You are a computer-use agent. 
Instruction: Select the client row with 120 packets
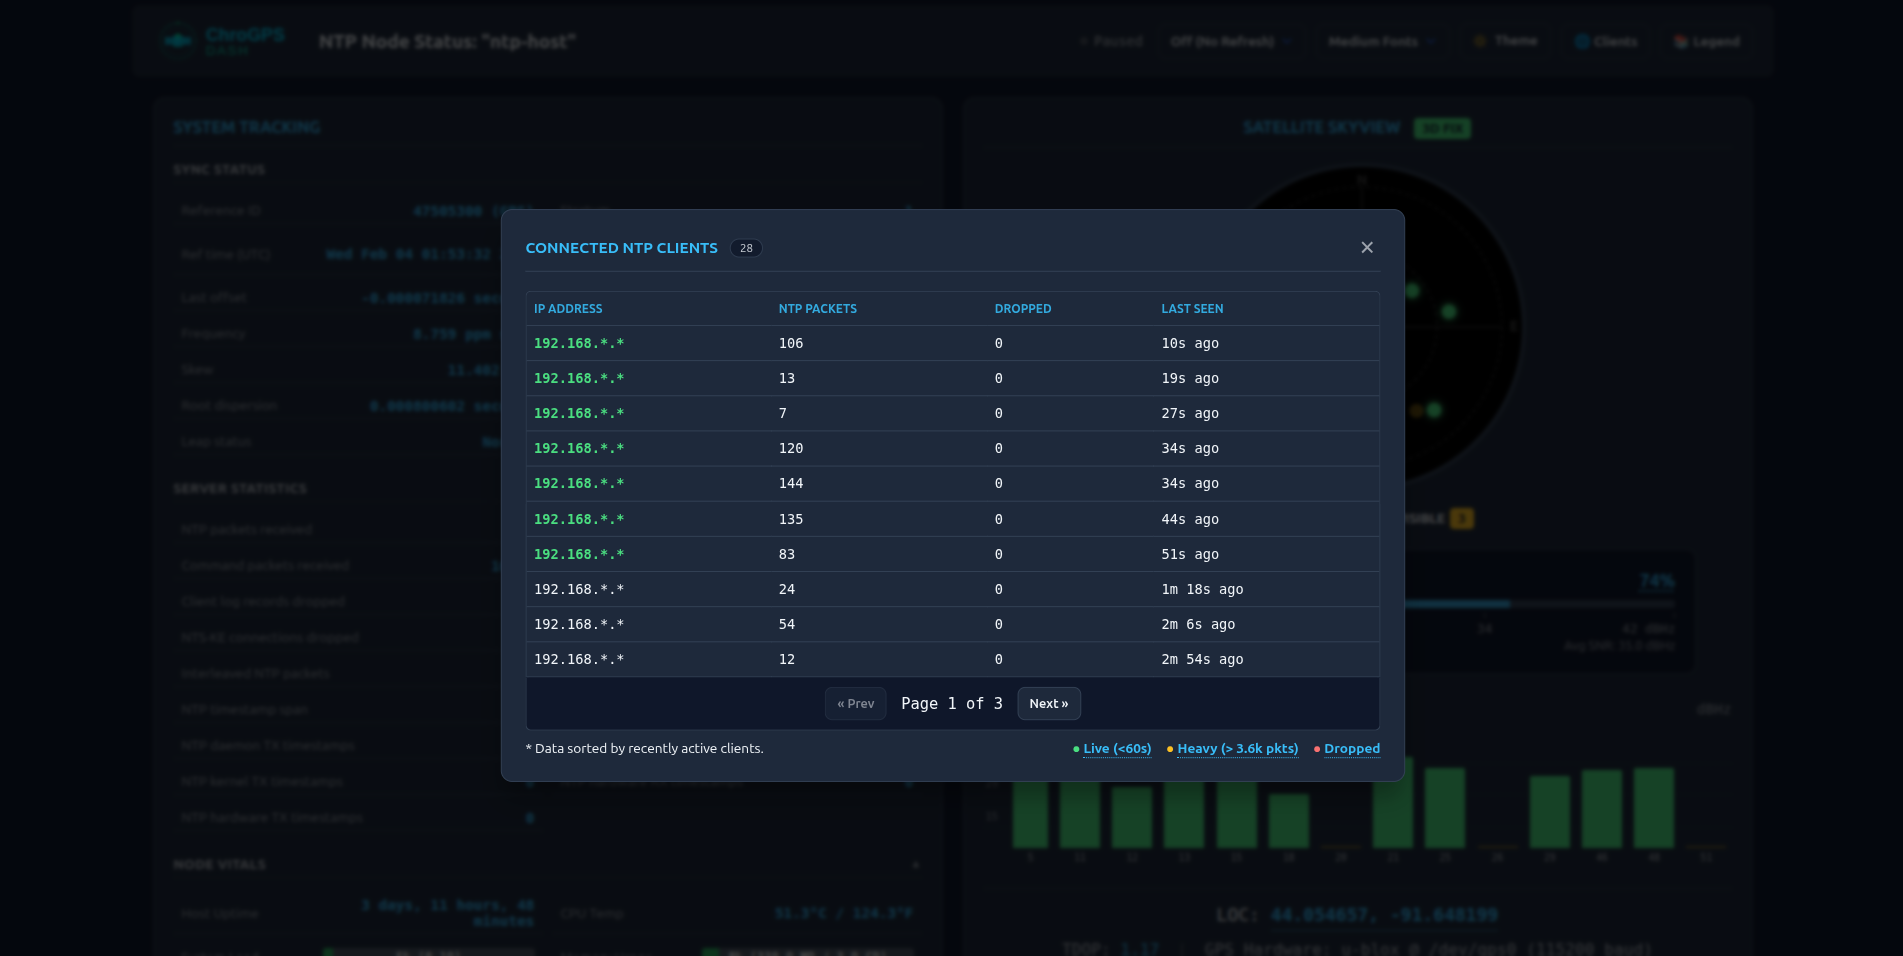point(951,449)
